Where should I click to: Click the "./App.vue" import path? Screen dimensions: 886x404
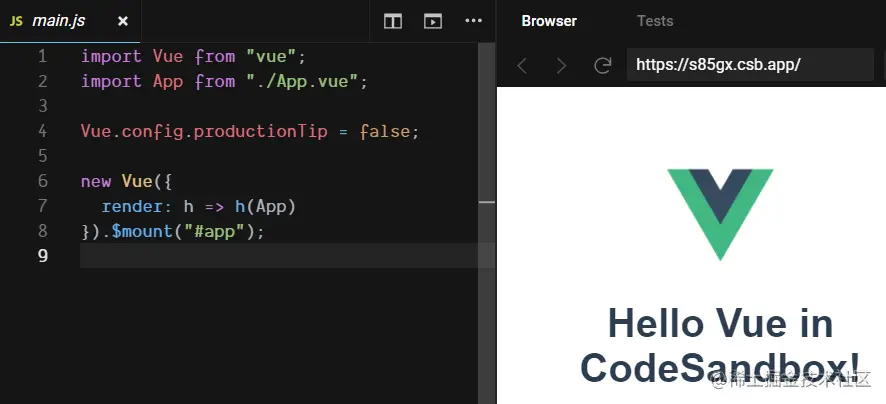(x=301, y=81)
